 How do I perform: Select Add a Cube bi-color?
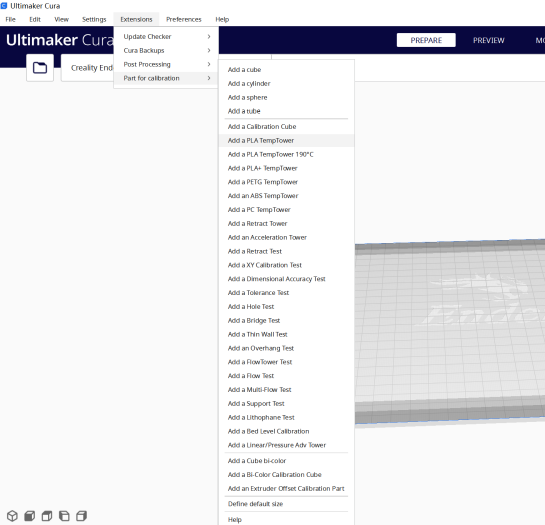click(286, 461)
